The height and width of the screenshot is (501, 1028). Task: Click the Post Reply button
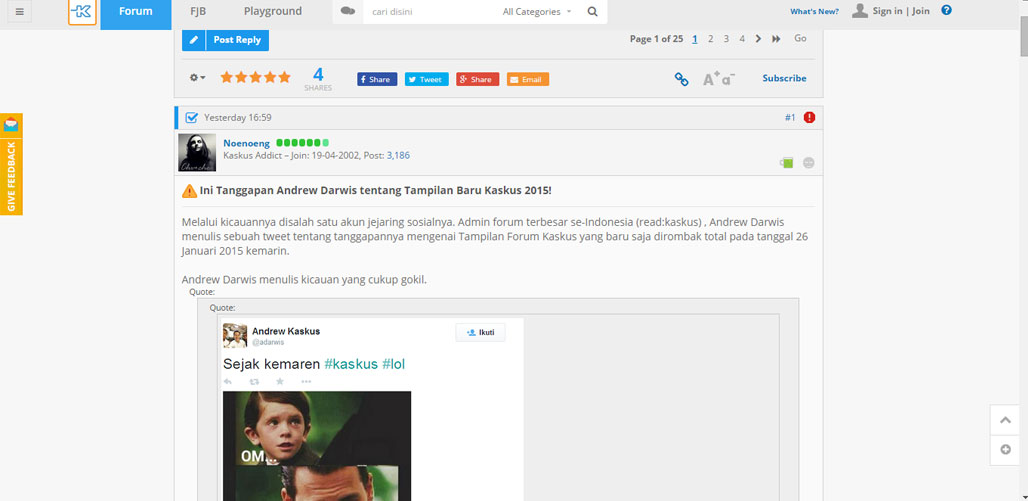click(x=237, y=40)
